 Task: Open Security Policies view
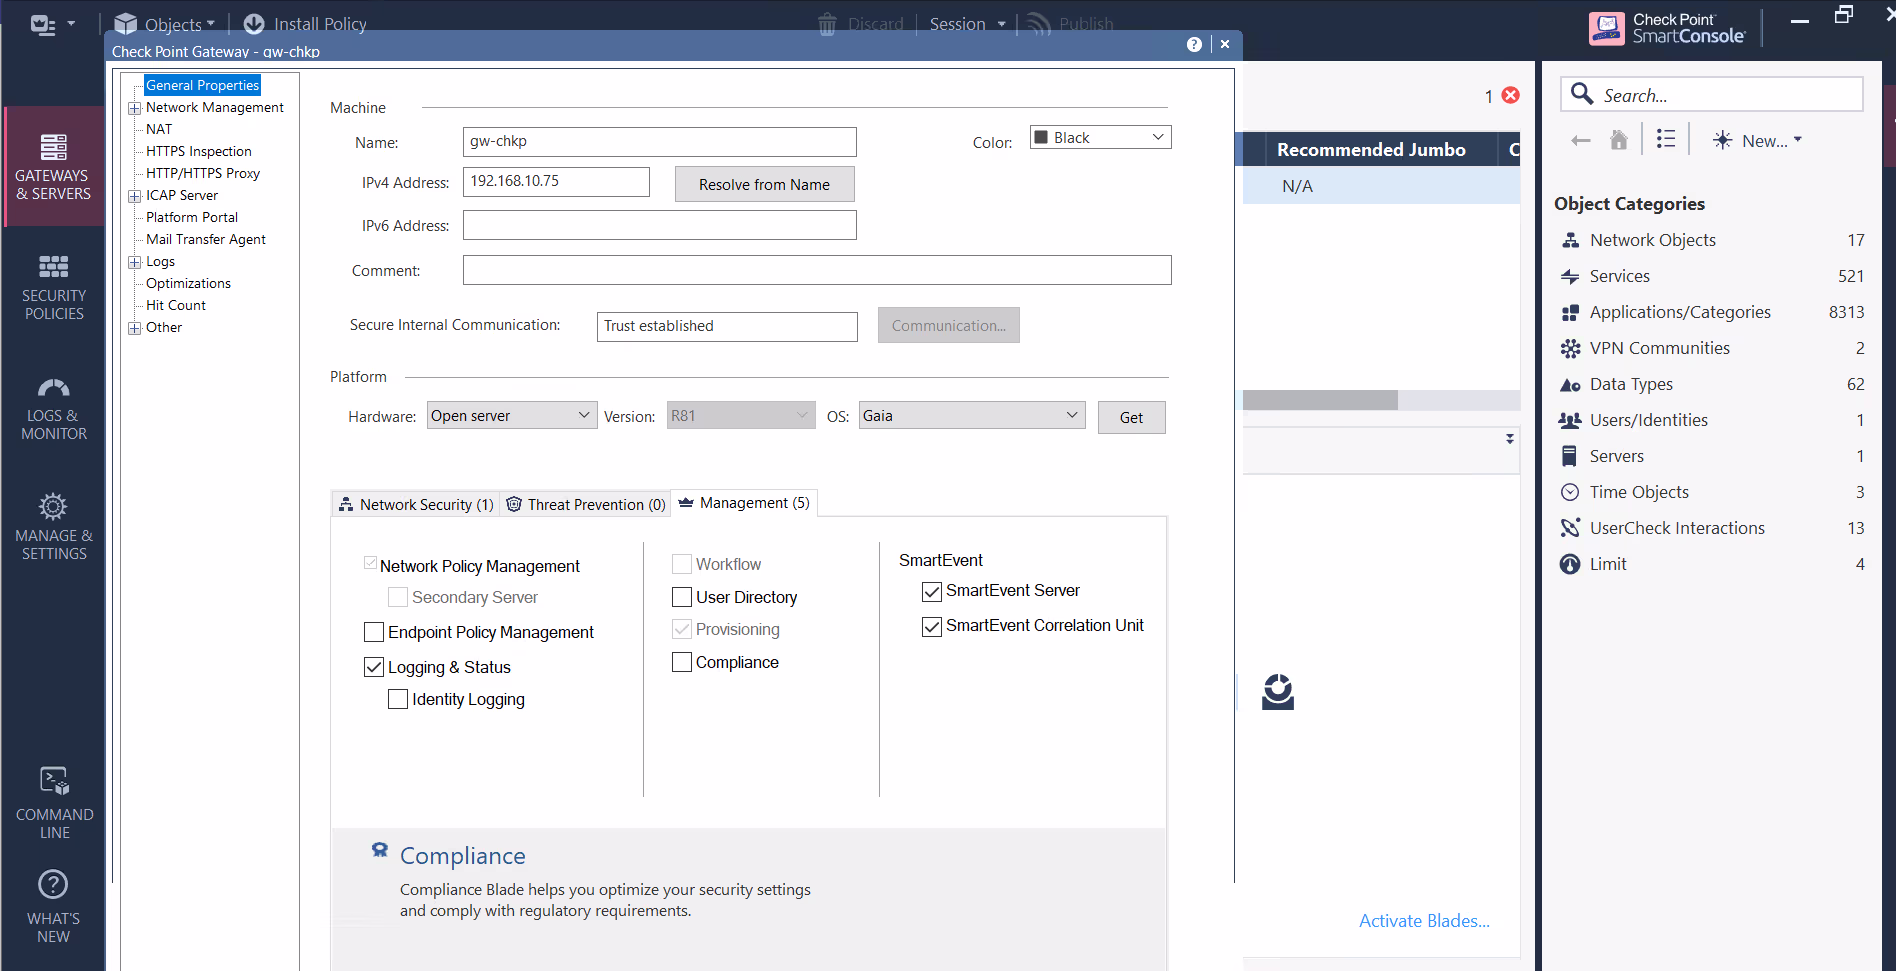coord(53,286)
